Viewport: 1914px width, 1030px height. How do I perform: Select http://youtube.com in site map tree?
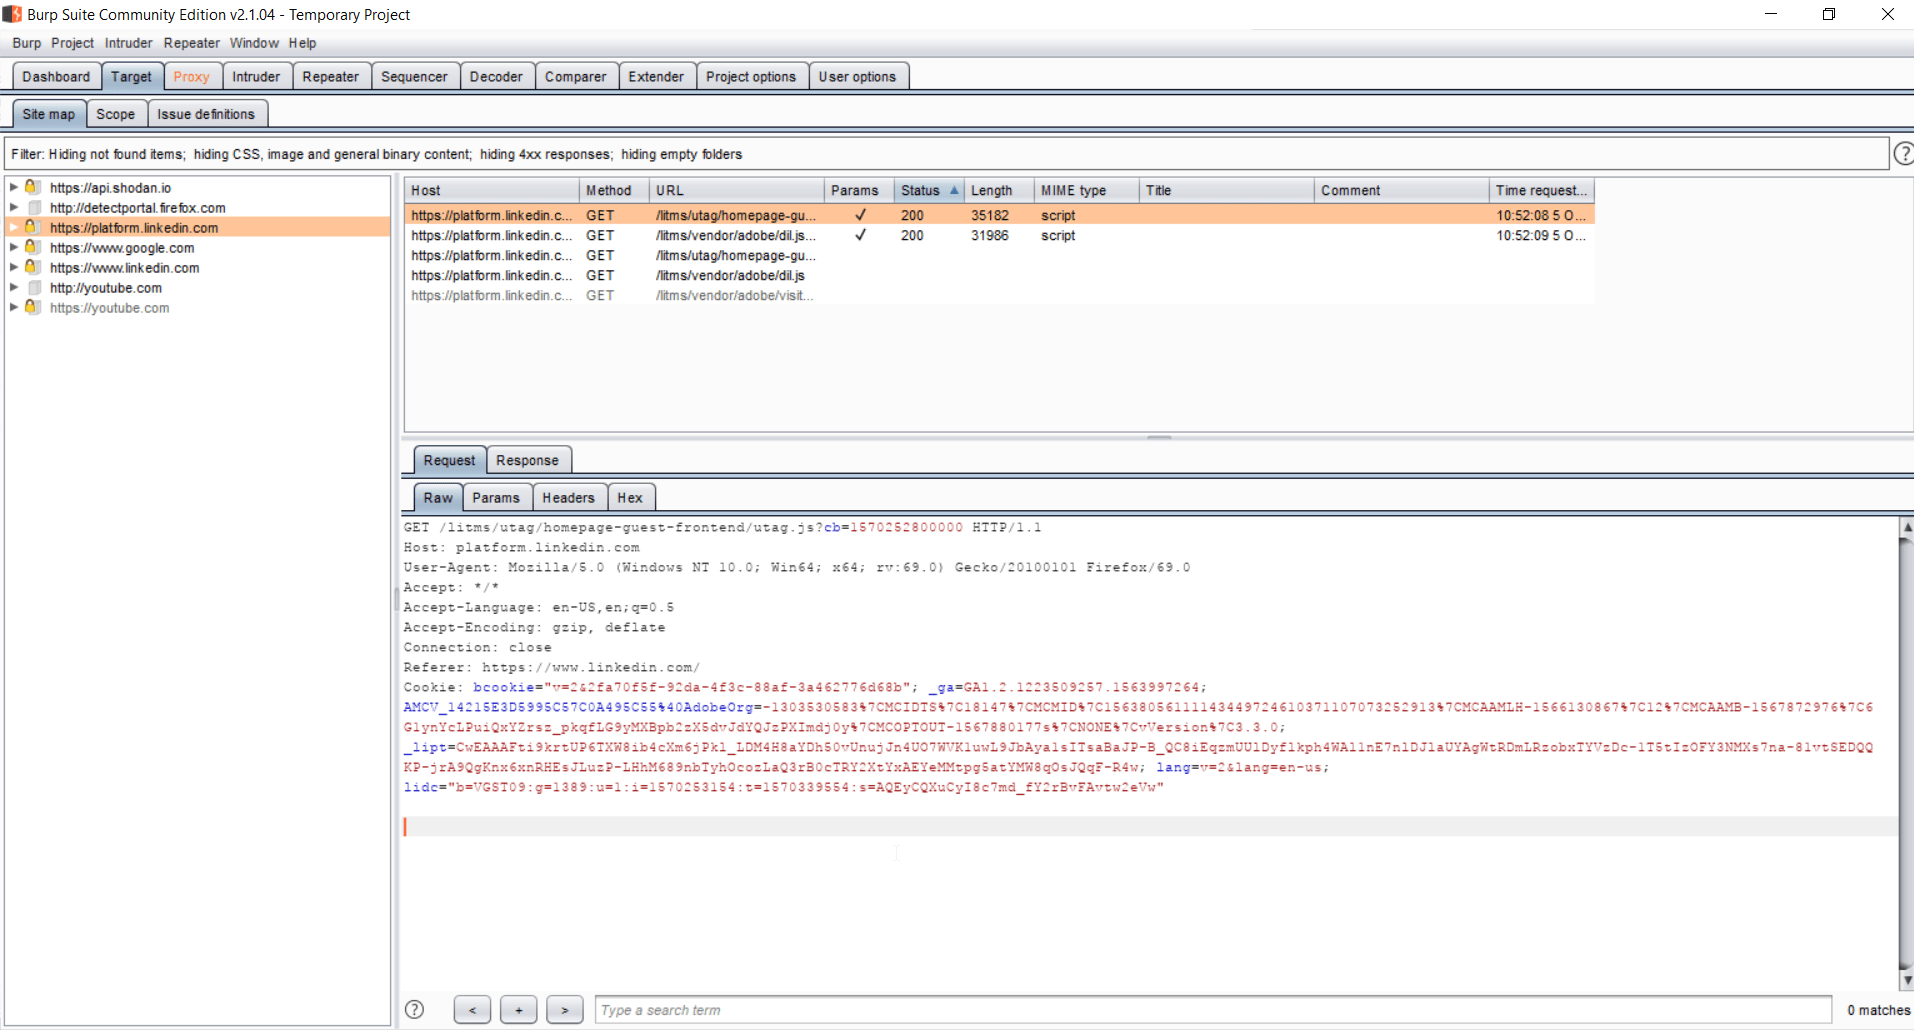tap(106, 287)
